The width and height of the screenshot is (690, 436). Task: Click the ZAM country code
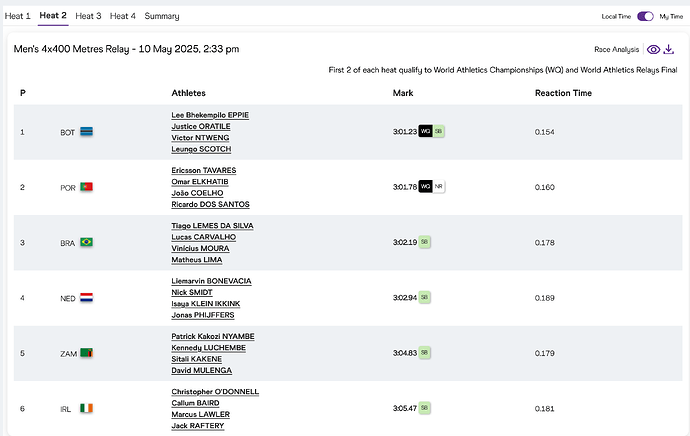(68, 354)
